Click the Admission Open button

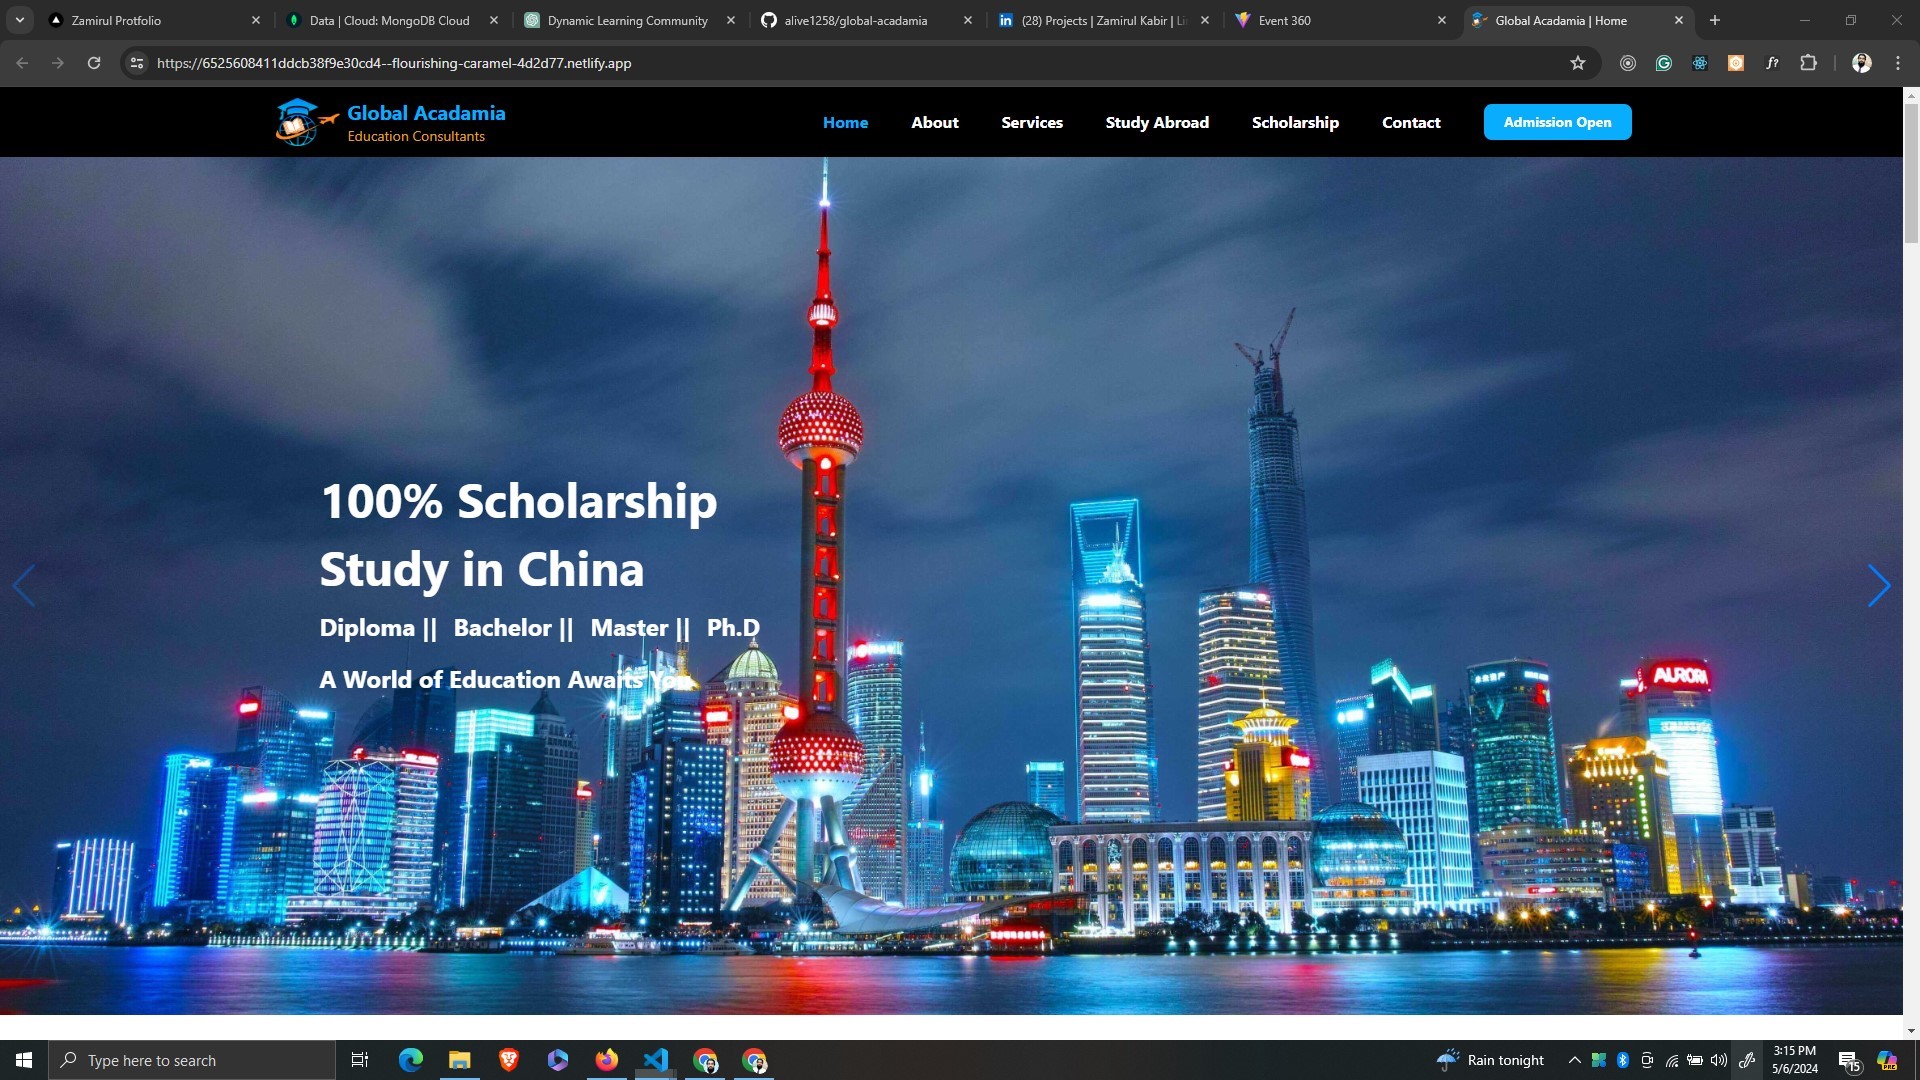point(1557,122)
